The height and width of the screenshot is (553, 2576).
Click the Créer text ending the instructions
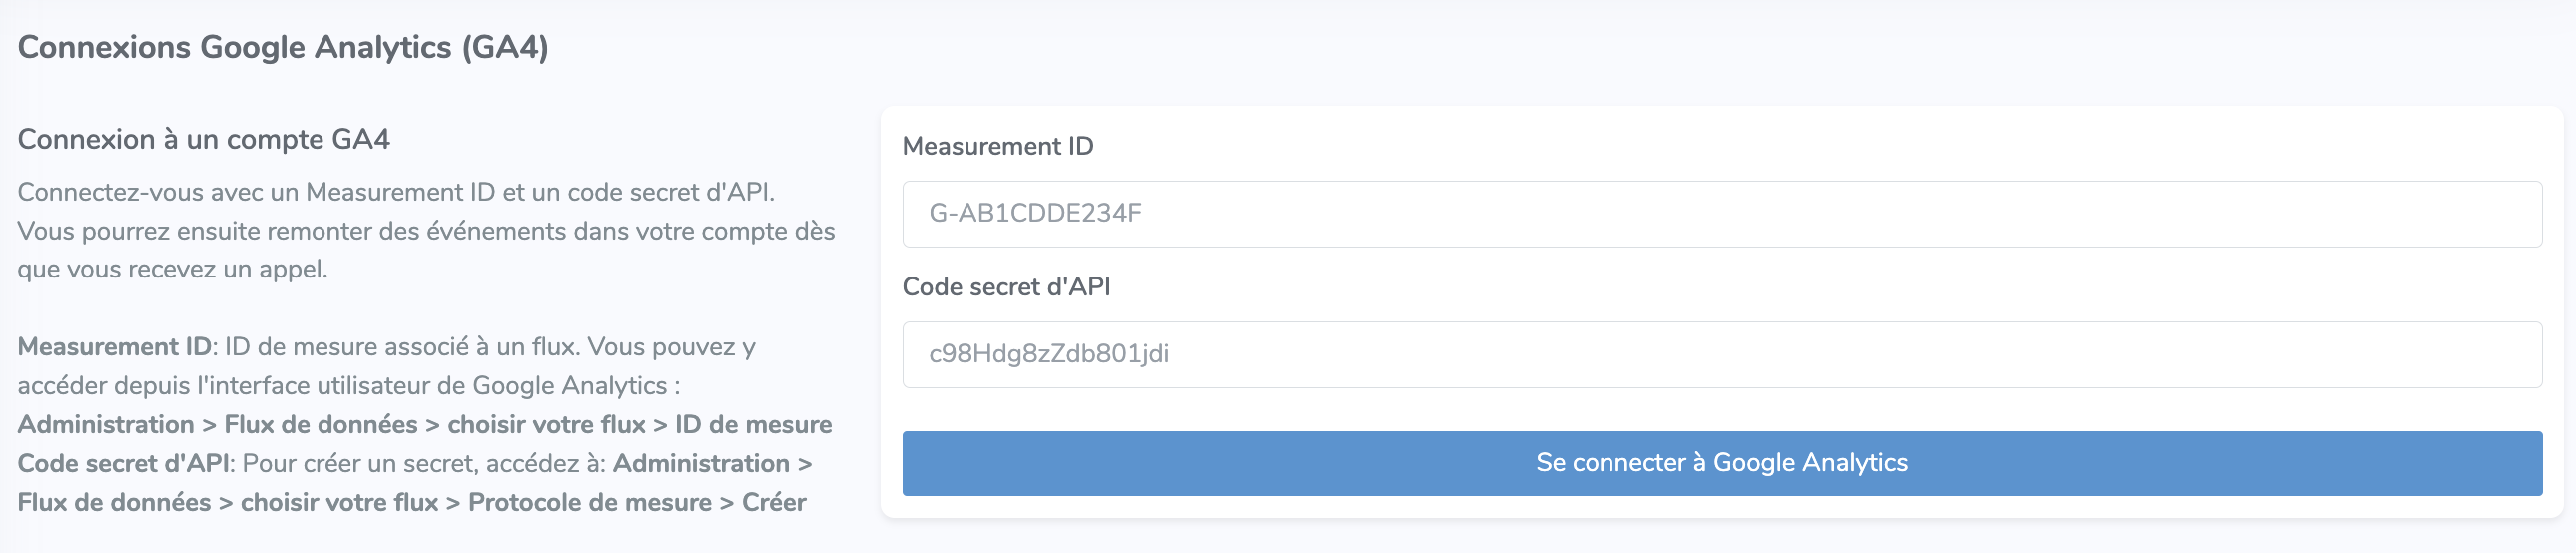[774, 503]
